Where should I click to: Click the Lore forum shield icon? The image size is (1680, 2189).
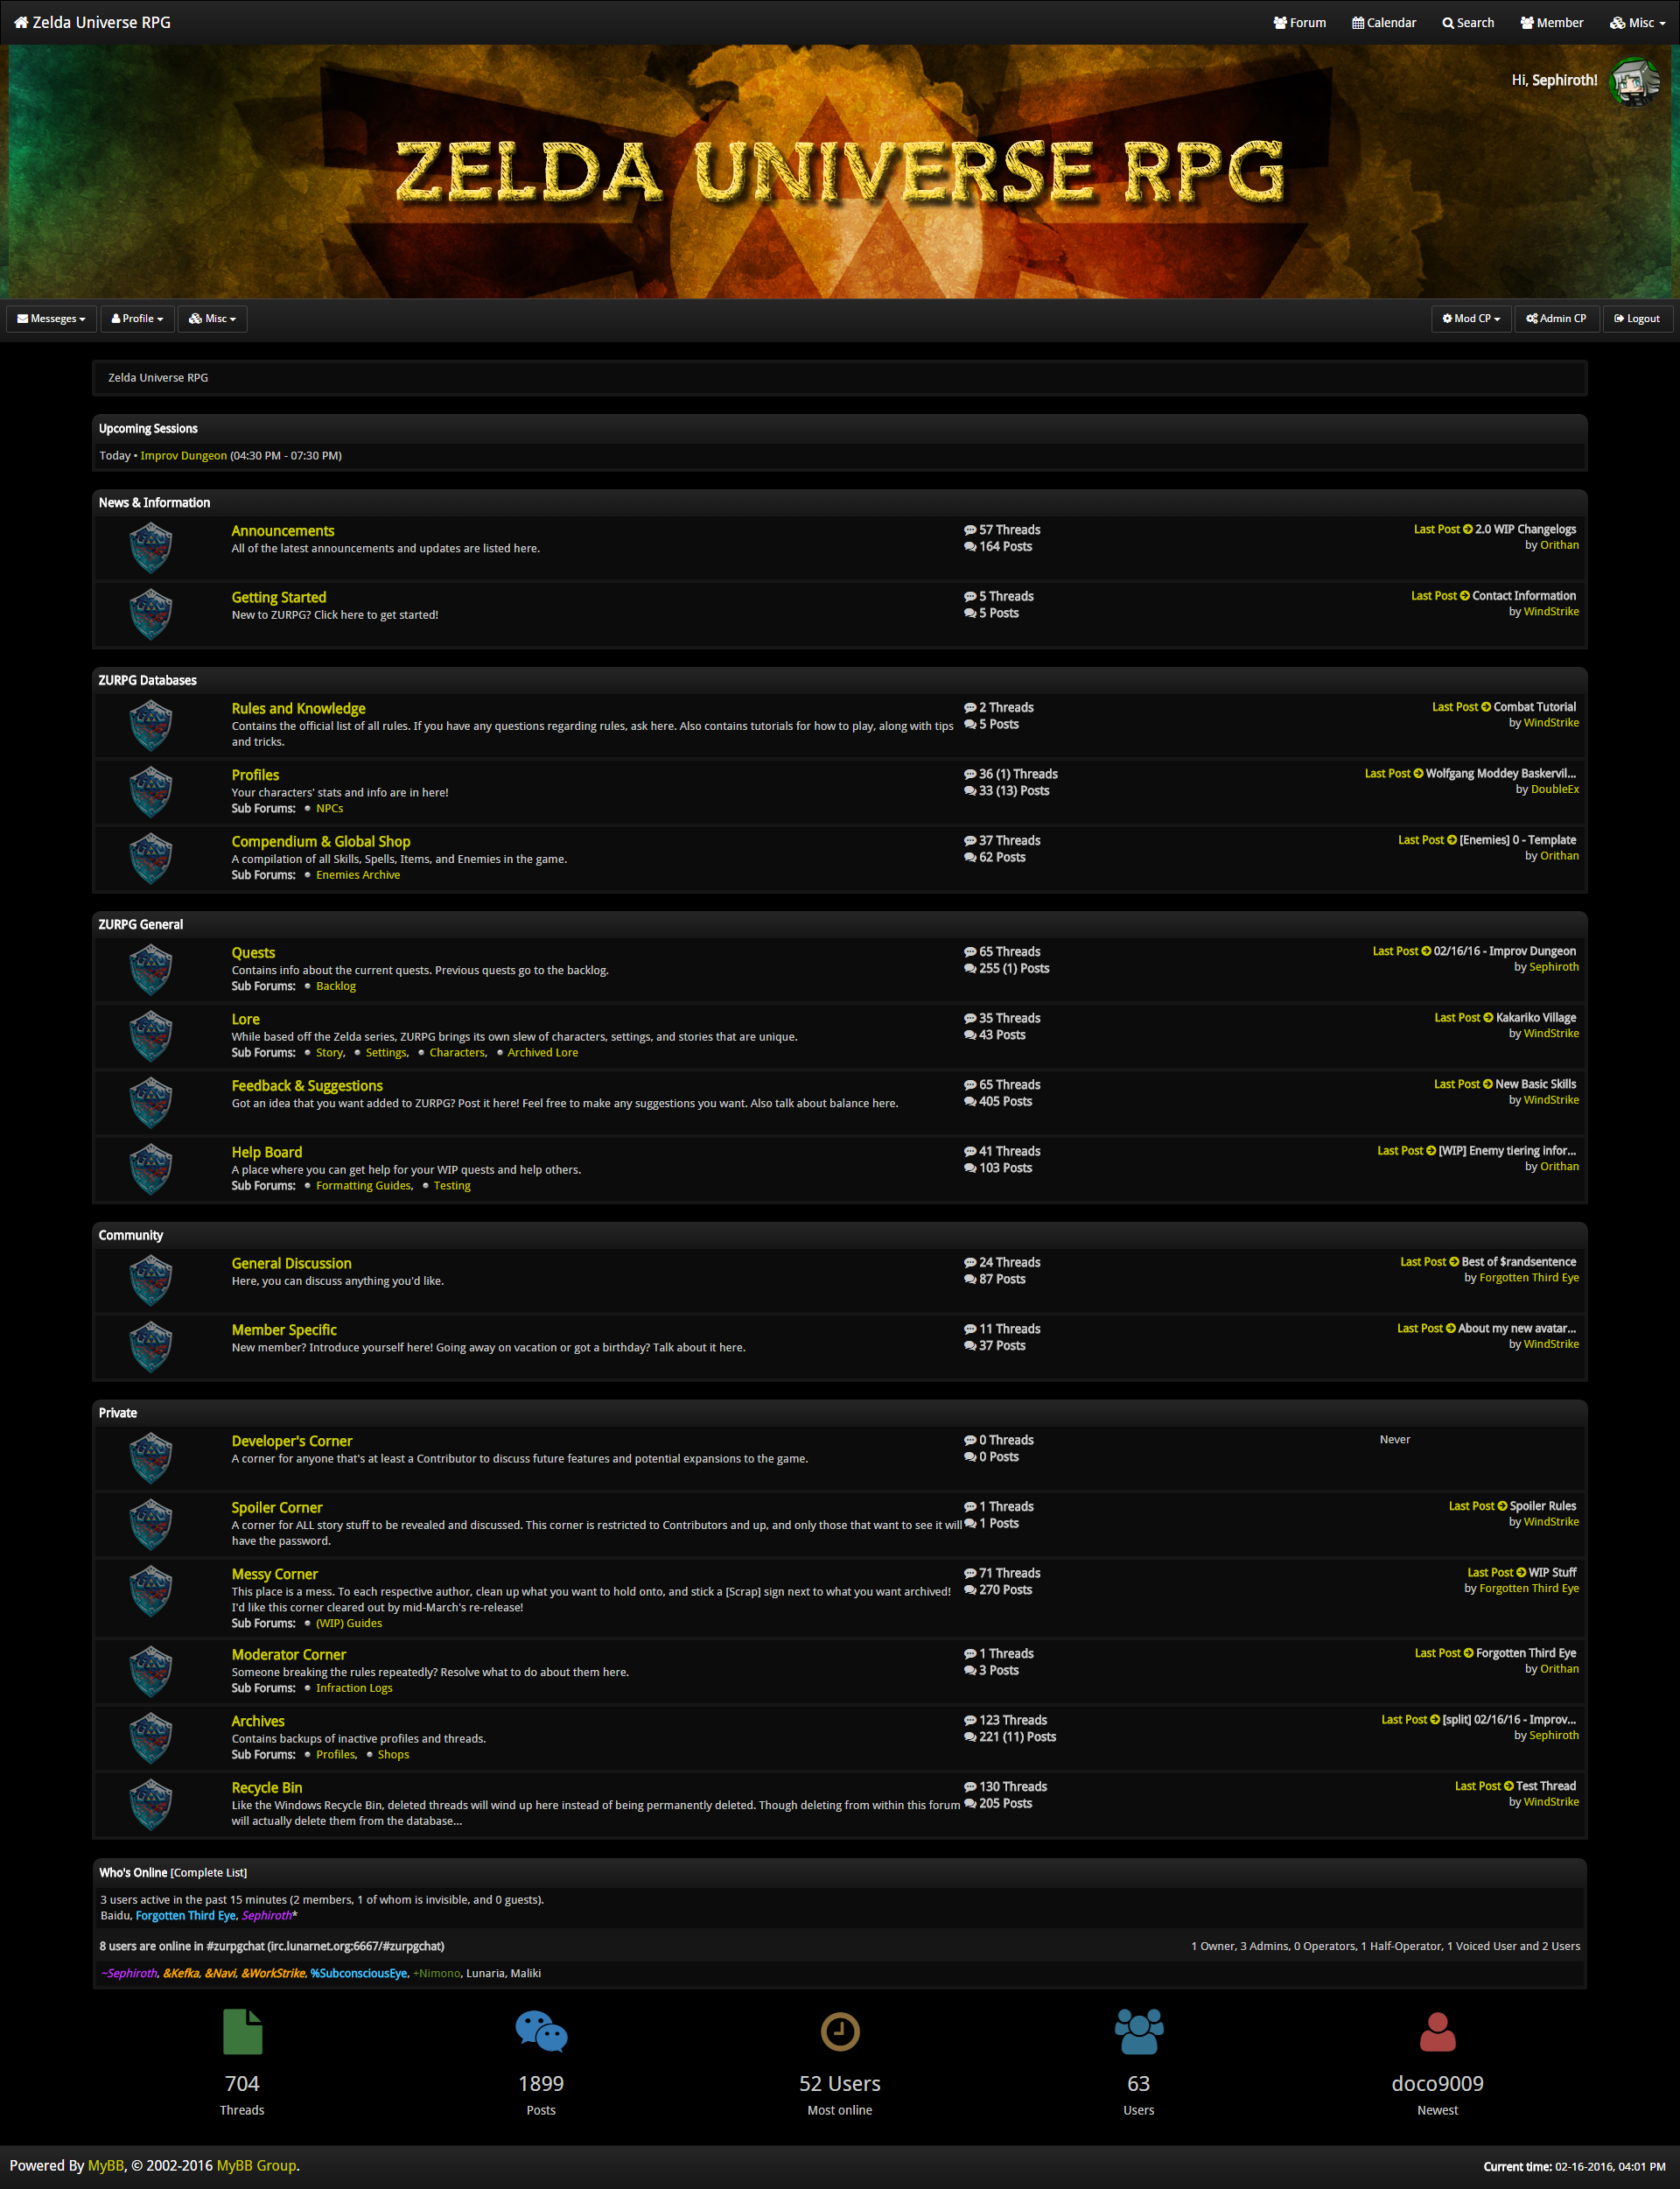pos(151,1036)
